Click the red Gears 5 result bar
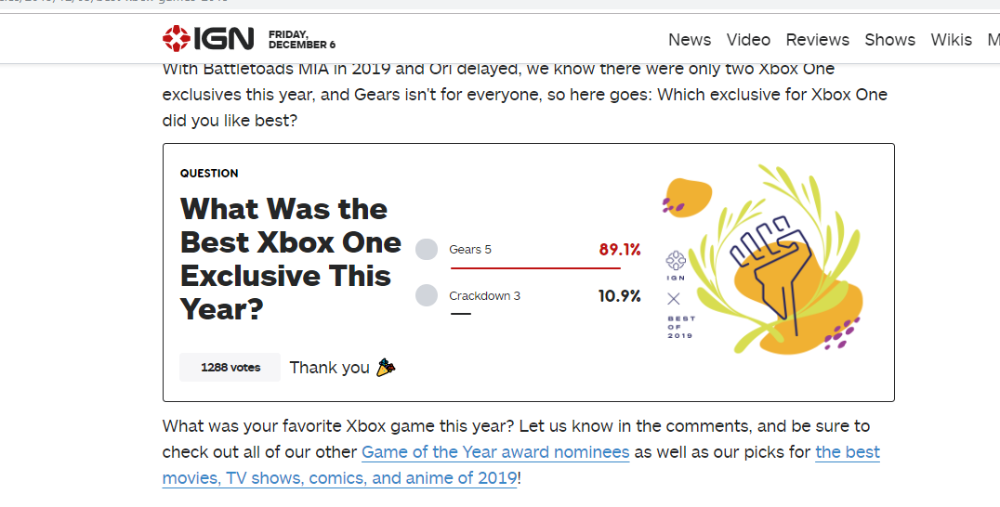Screen dimensions: 1000x507 535,268
